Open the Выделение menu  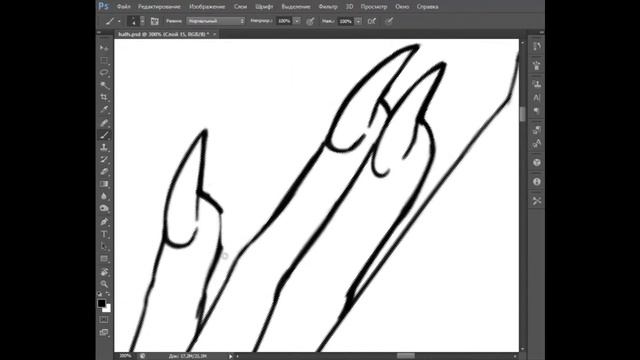[296, 7]
